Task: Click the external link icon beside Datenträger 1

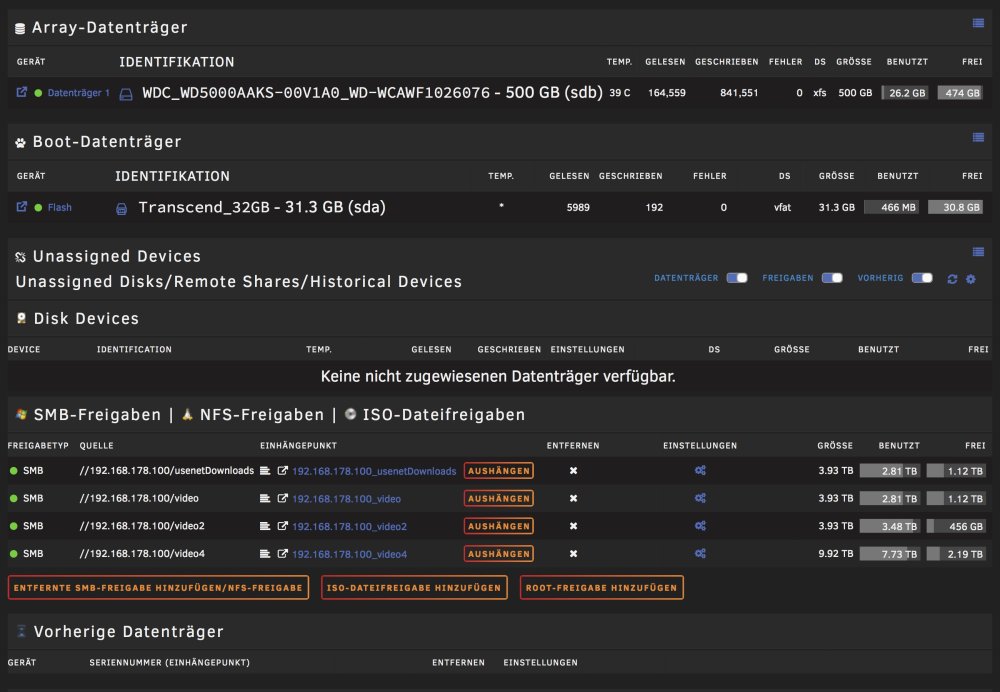Action: pos(22,92)
